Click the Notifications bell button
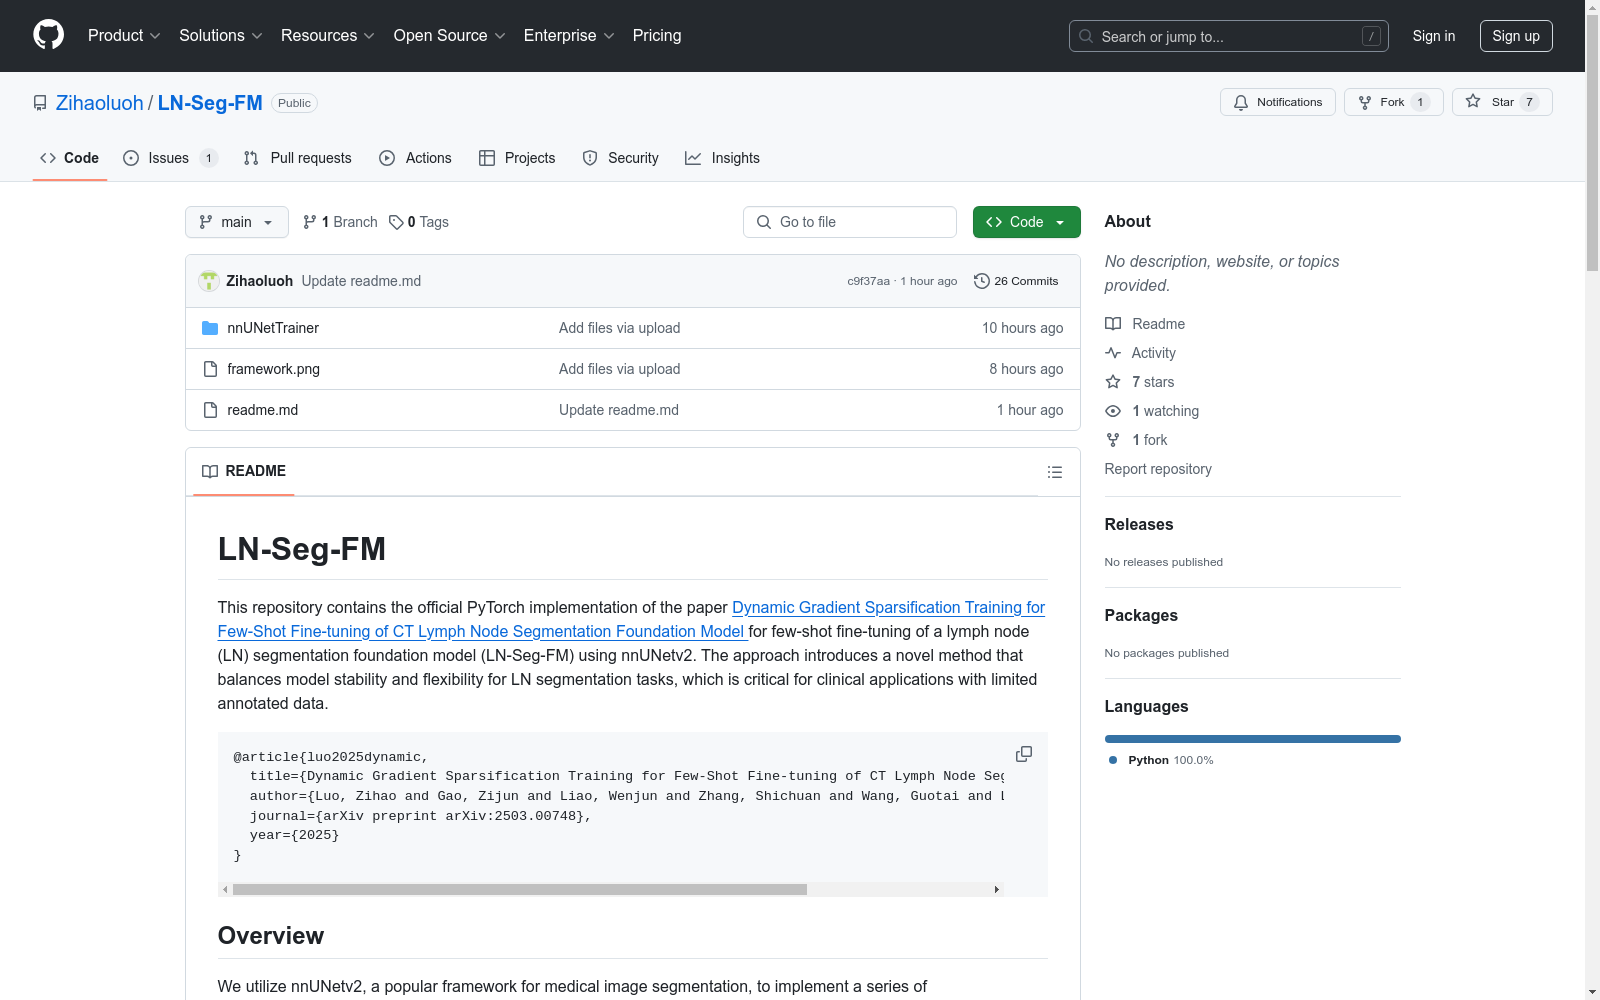 [x=1277, y=102]
